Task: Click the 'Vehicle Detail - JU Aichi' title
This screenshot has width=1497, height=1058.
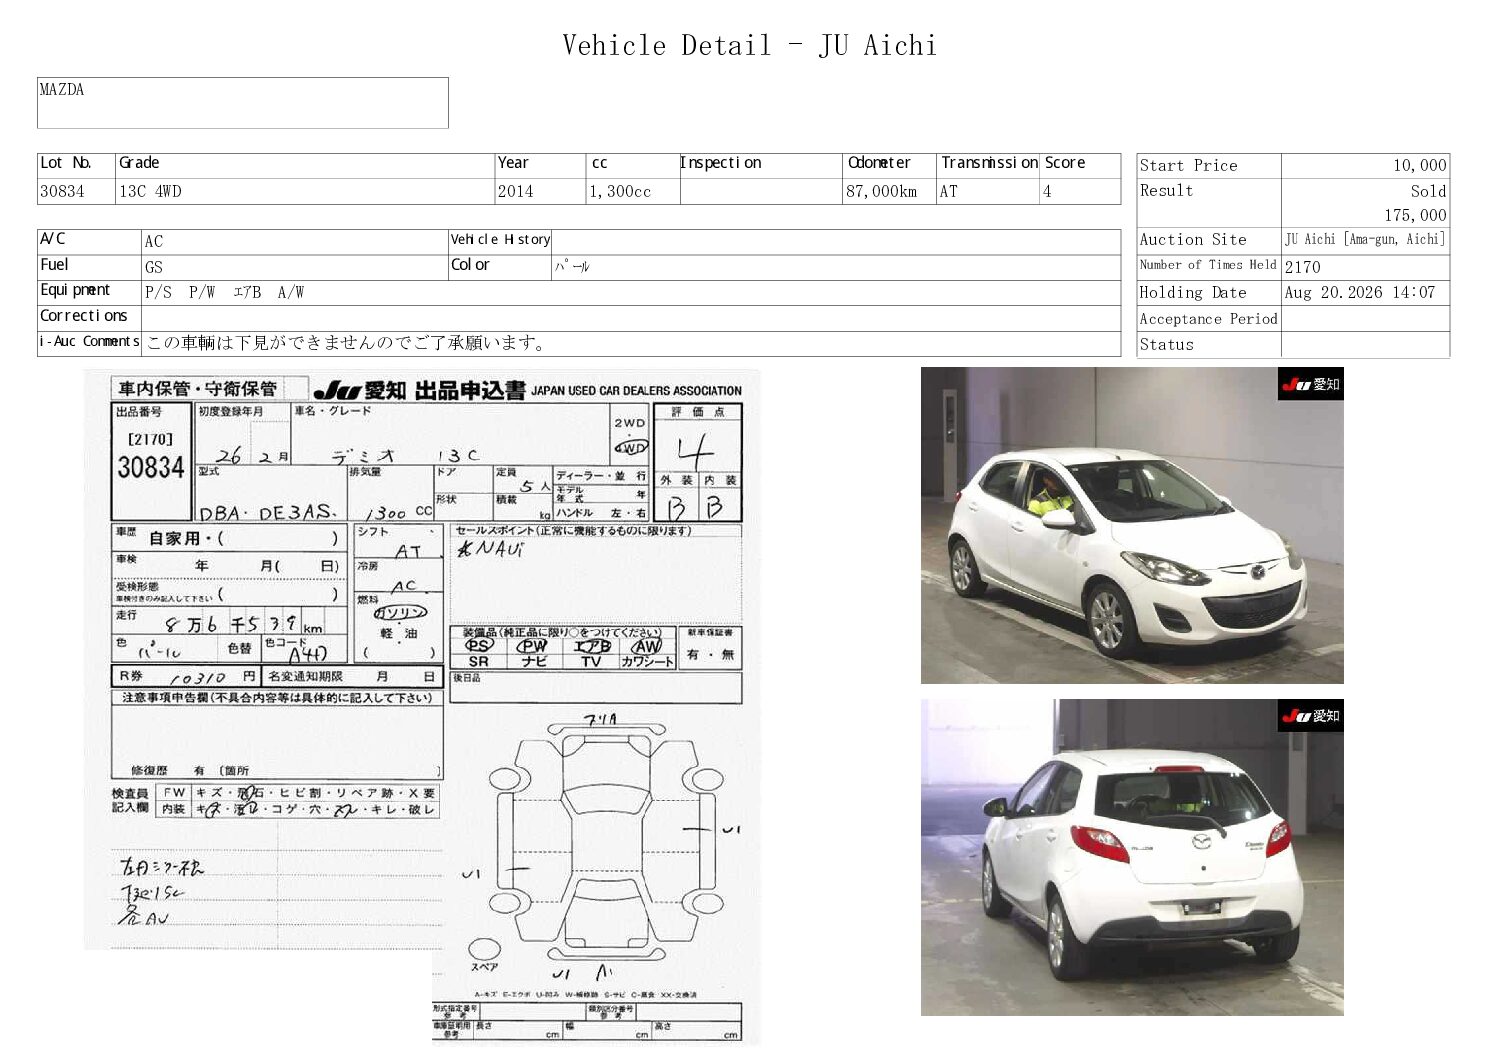Action: coord(749,45)
